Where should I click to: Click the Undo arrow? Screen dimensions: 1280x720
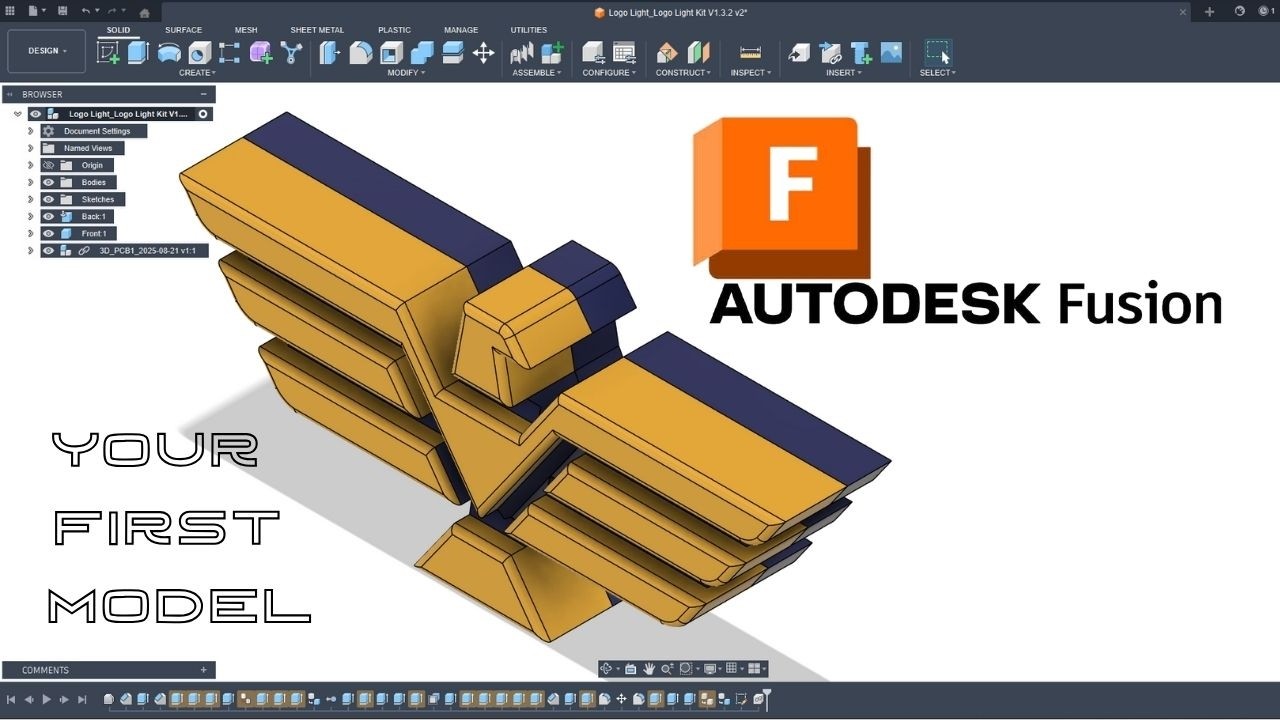[86, 11]
